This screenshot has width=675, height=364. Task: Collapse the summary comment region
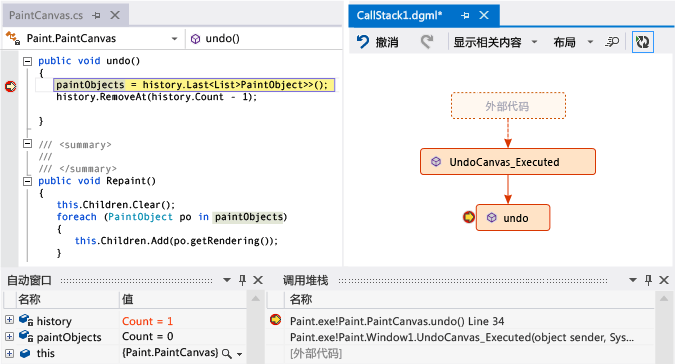coord(28,144)
